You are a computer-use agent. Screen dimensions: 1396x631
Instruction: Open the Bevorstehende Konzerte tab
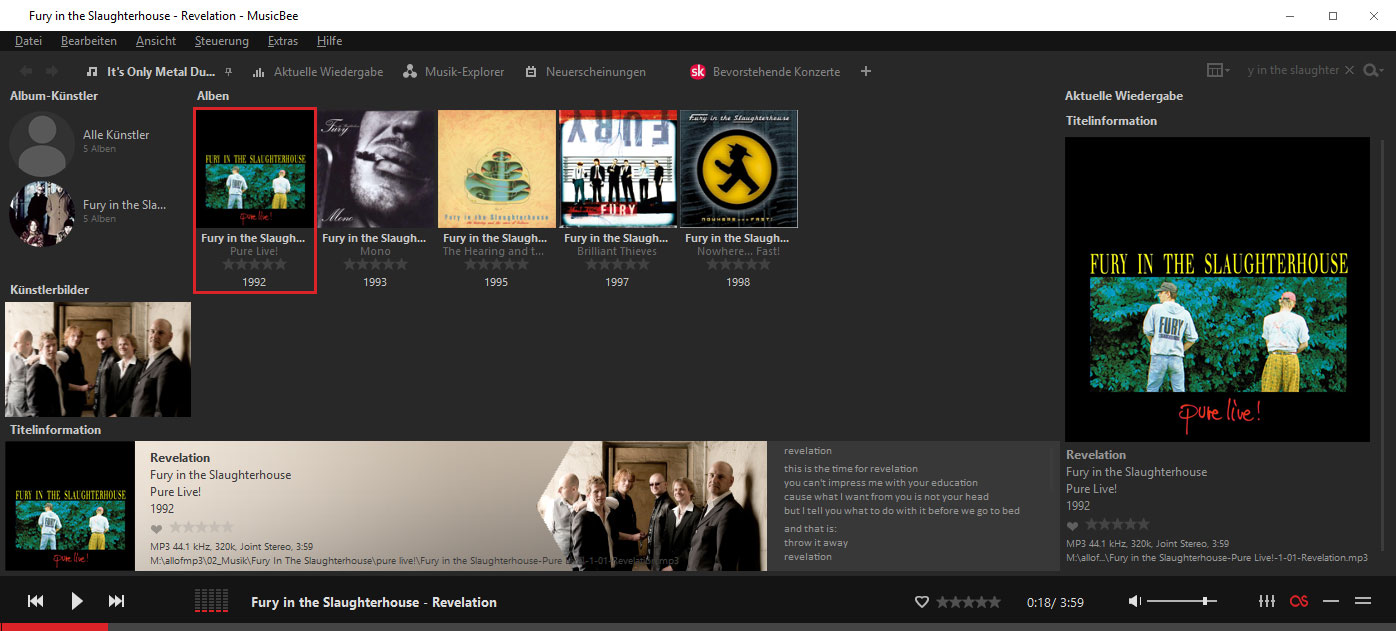(765, 72)
